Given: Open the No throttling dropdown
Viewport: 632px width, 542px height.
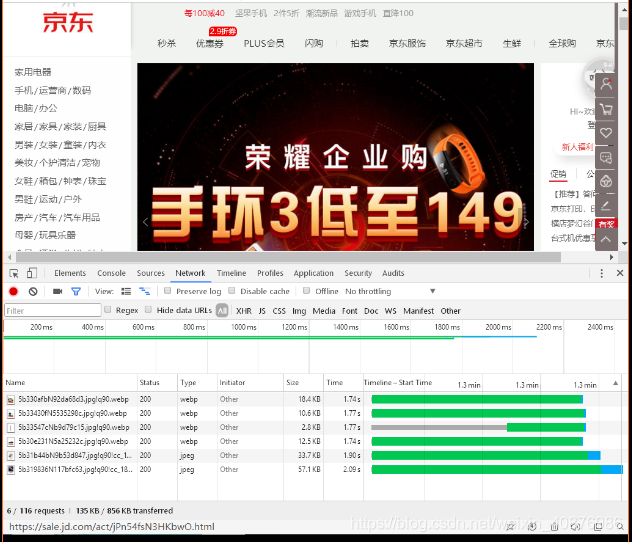Looking at the screenshot, I should coord(390,291).
